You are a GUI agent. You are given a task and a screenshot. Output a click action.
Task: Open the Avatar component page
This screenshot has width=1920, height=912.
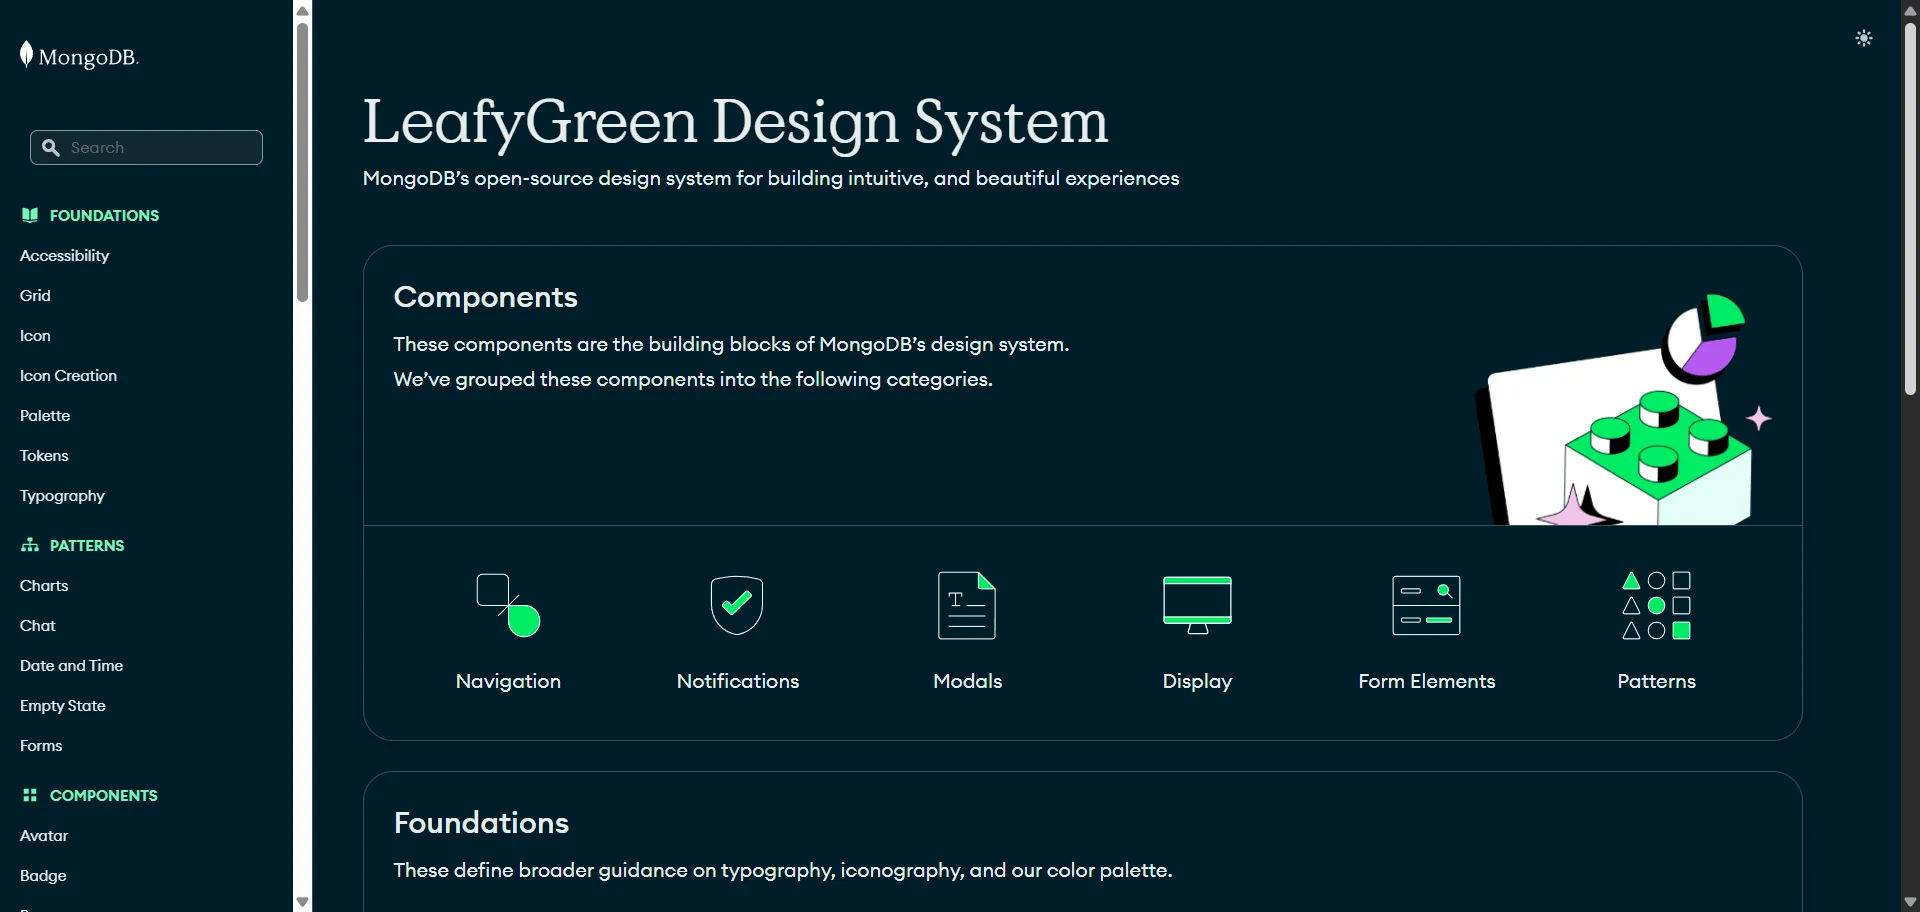click(44, 836)
